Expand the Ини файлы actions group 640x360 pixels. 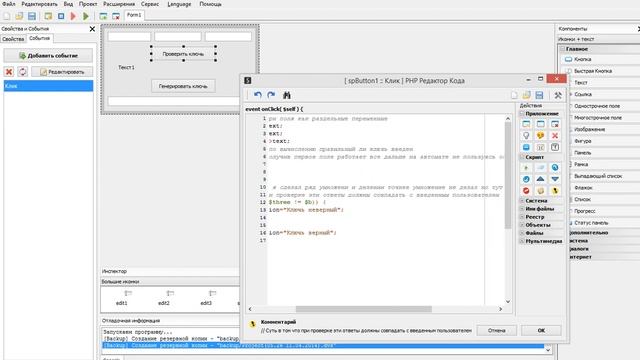click(522, 209)
